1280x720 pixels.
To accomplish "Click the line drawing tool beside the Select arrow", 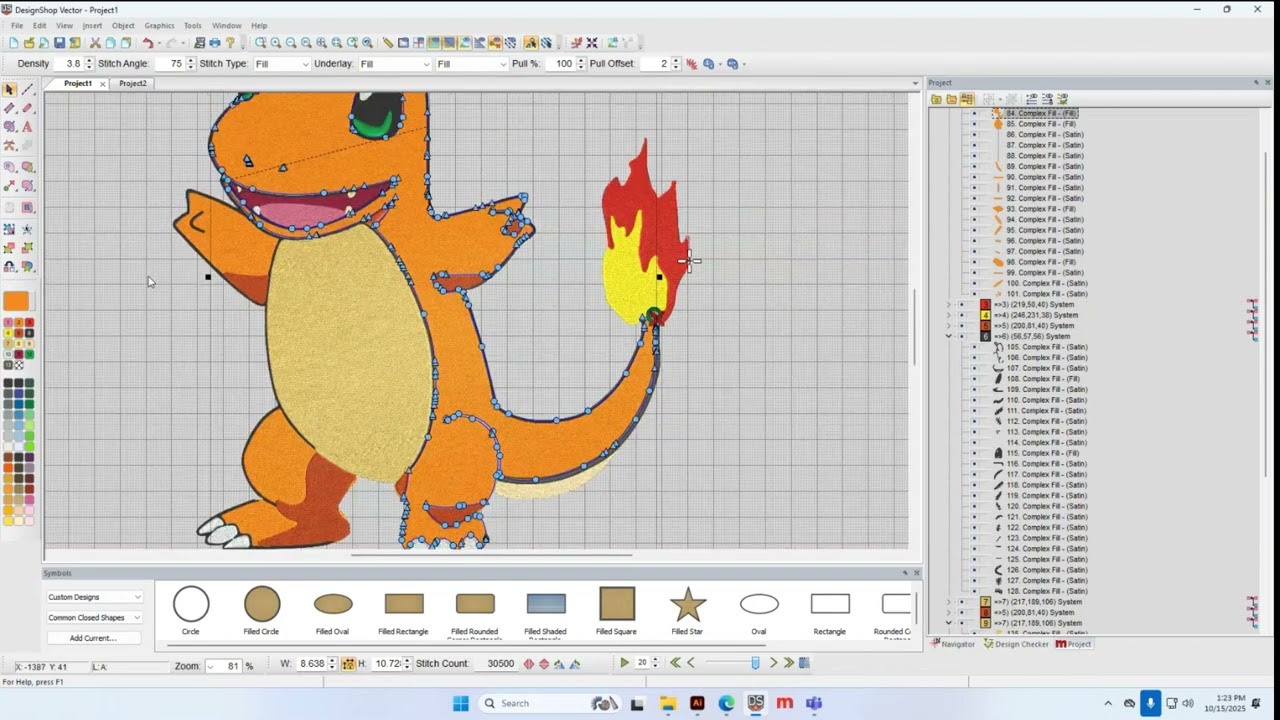I will tap(27, 90).
